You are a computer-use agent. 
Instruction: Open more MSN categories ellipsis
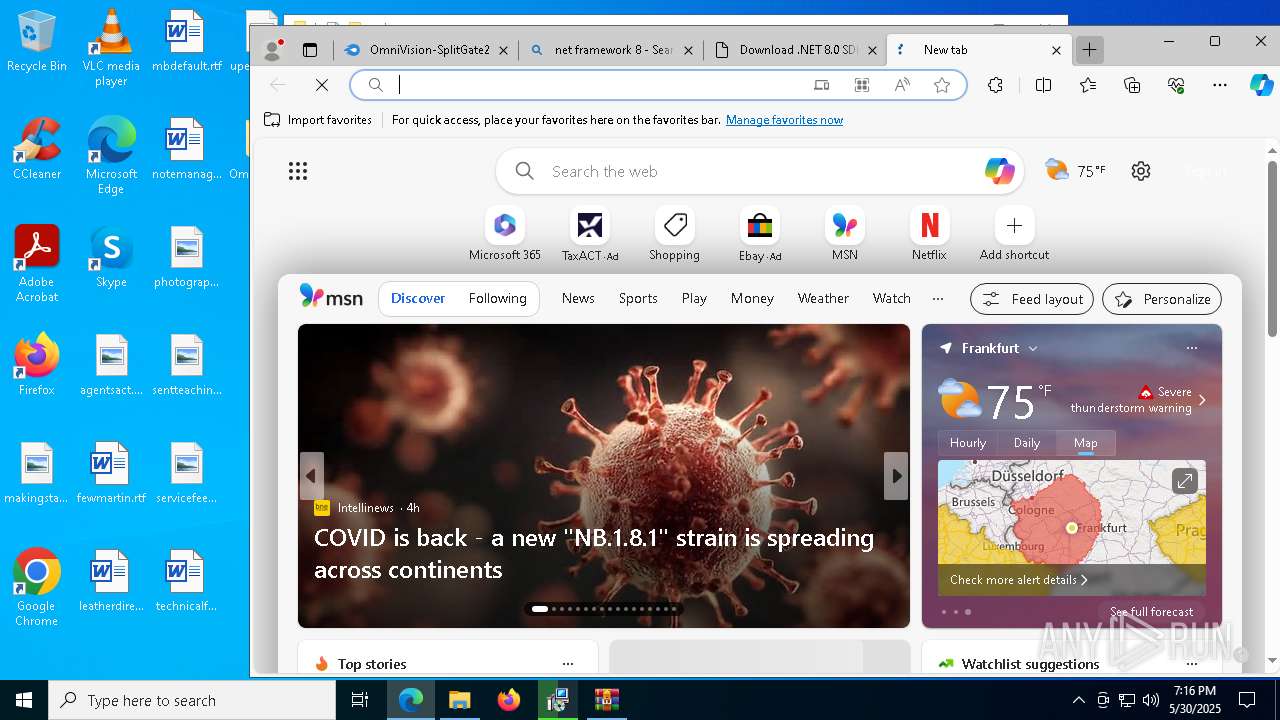coord(937,298)
